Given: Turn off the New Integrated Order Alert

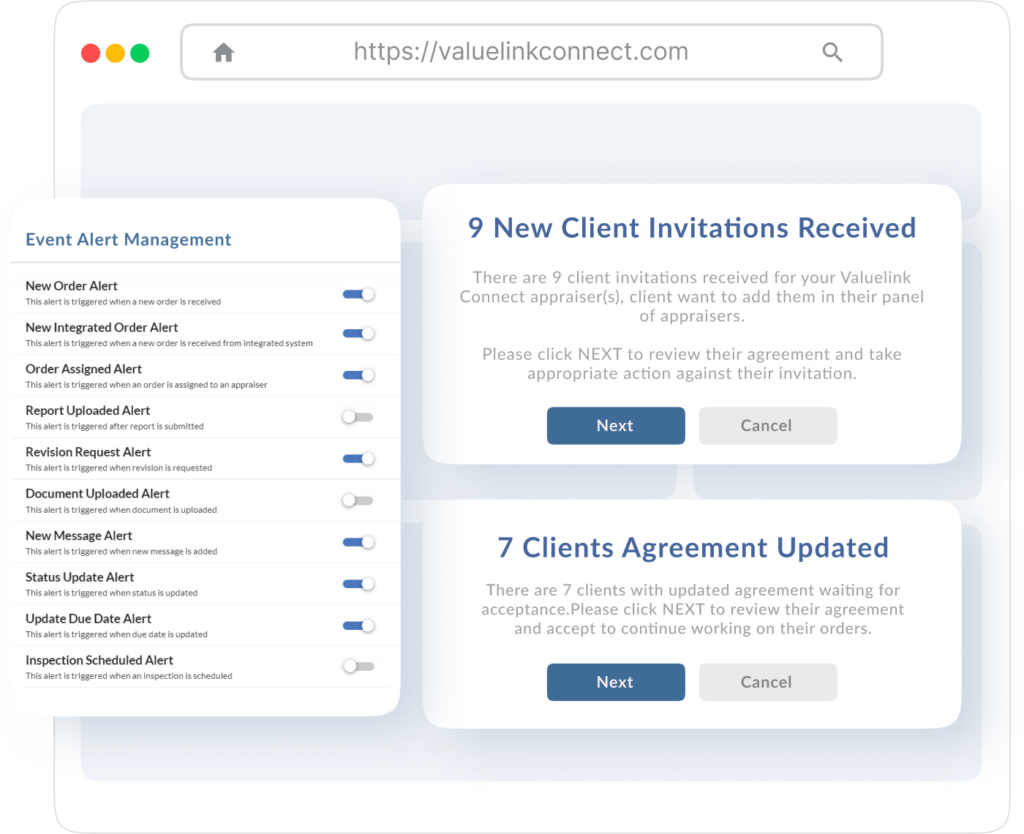Looking at the screenshot, I should click(357, 335).
